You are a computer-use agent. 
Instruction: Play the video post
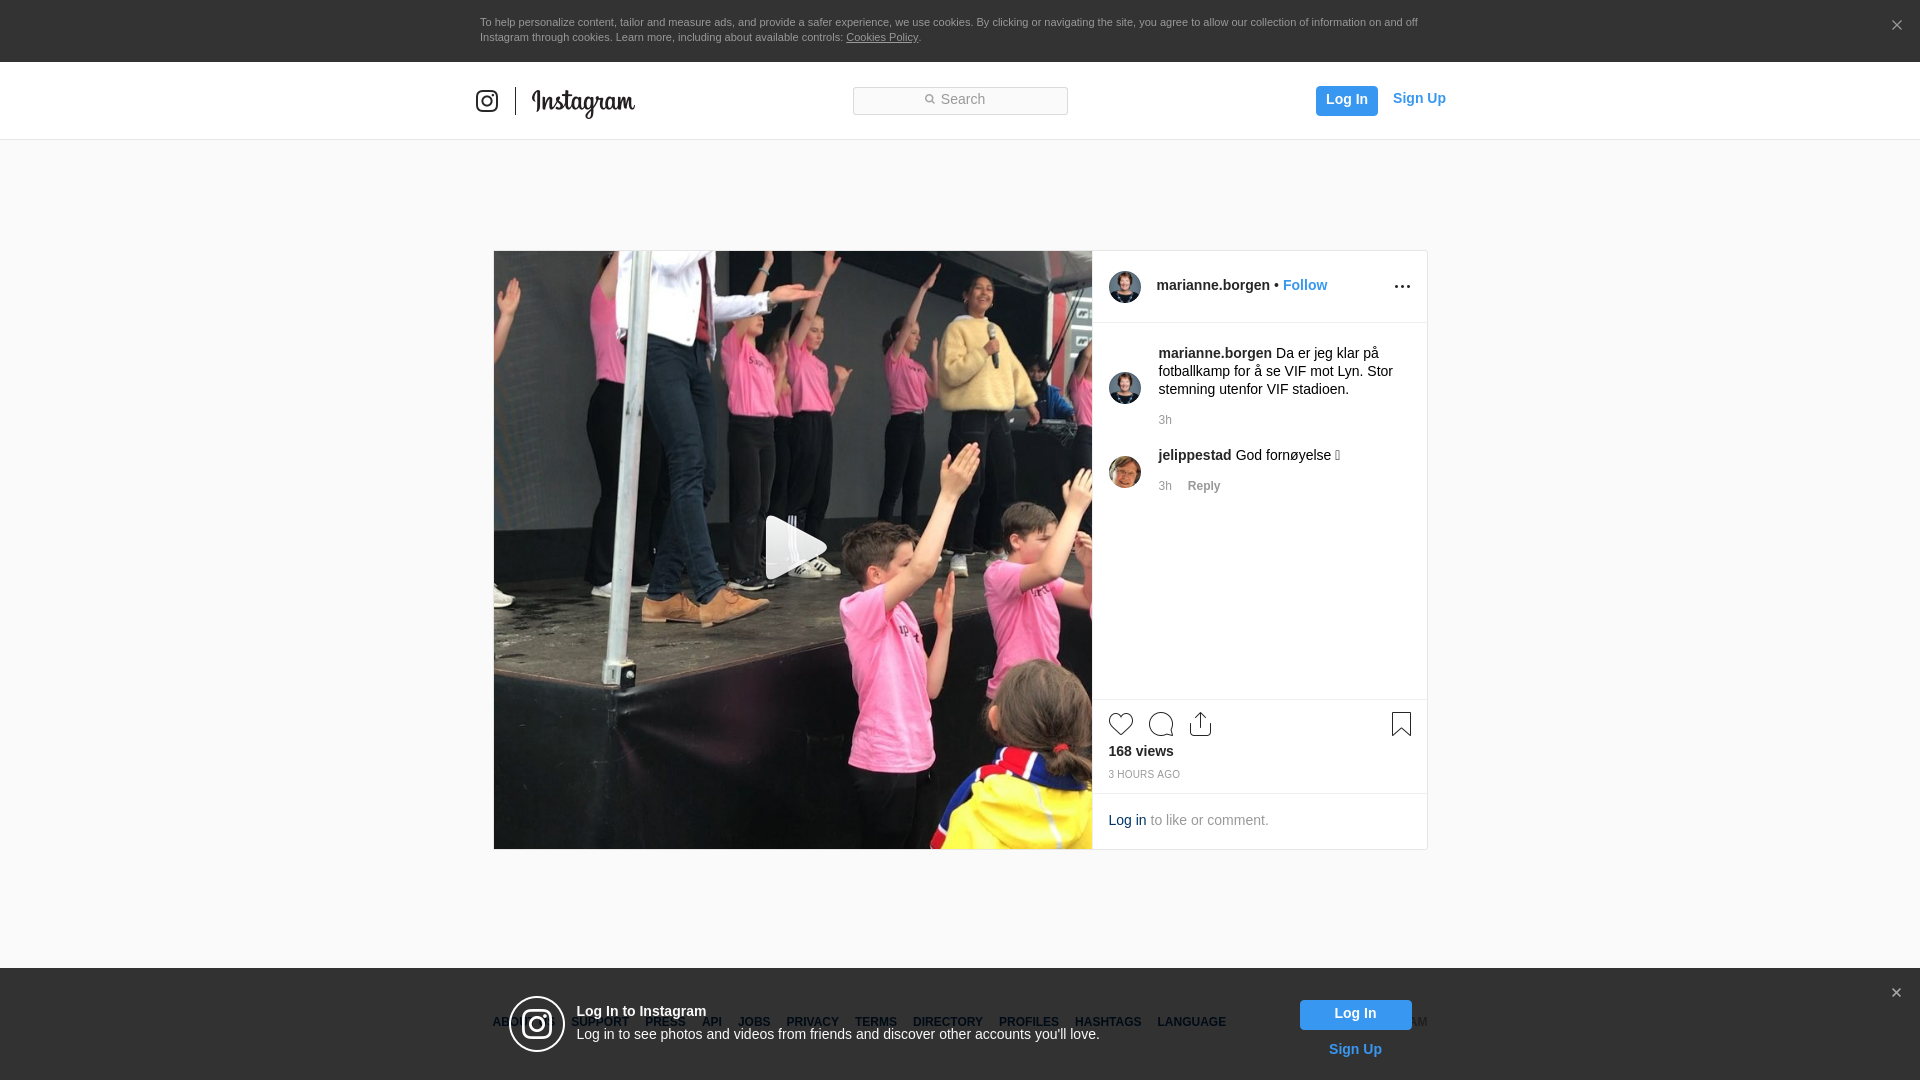pos(794,547)
